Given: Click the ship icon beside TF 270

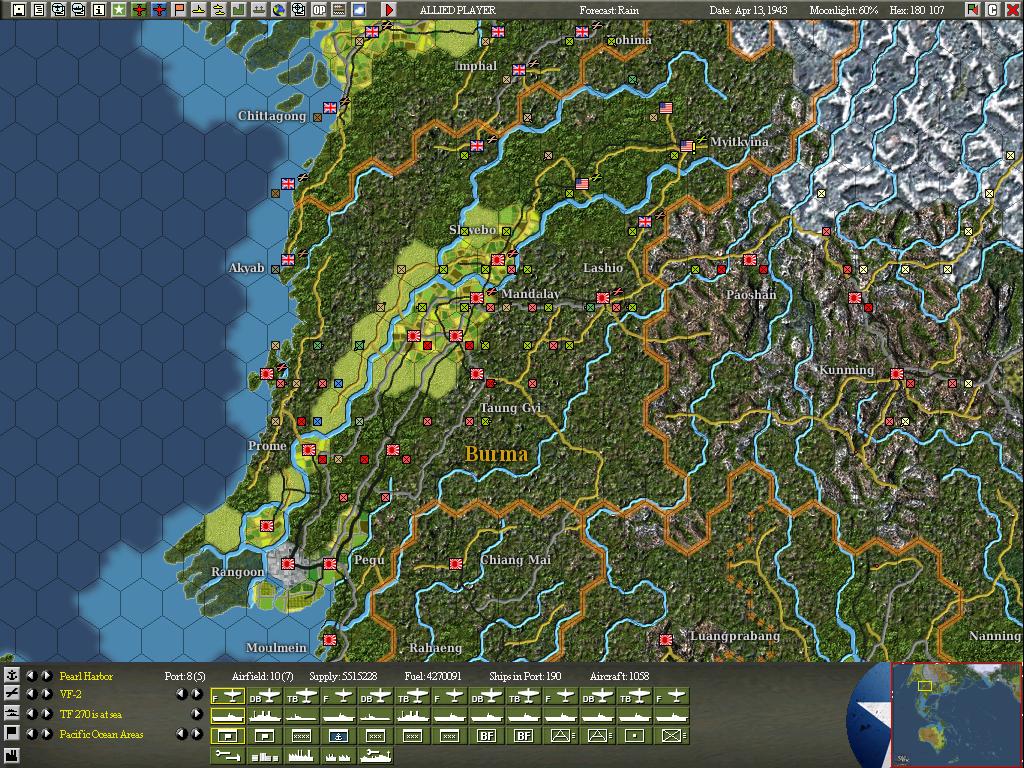Looking at the screenshot, I should (11, 714).
